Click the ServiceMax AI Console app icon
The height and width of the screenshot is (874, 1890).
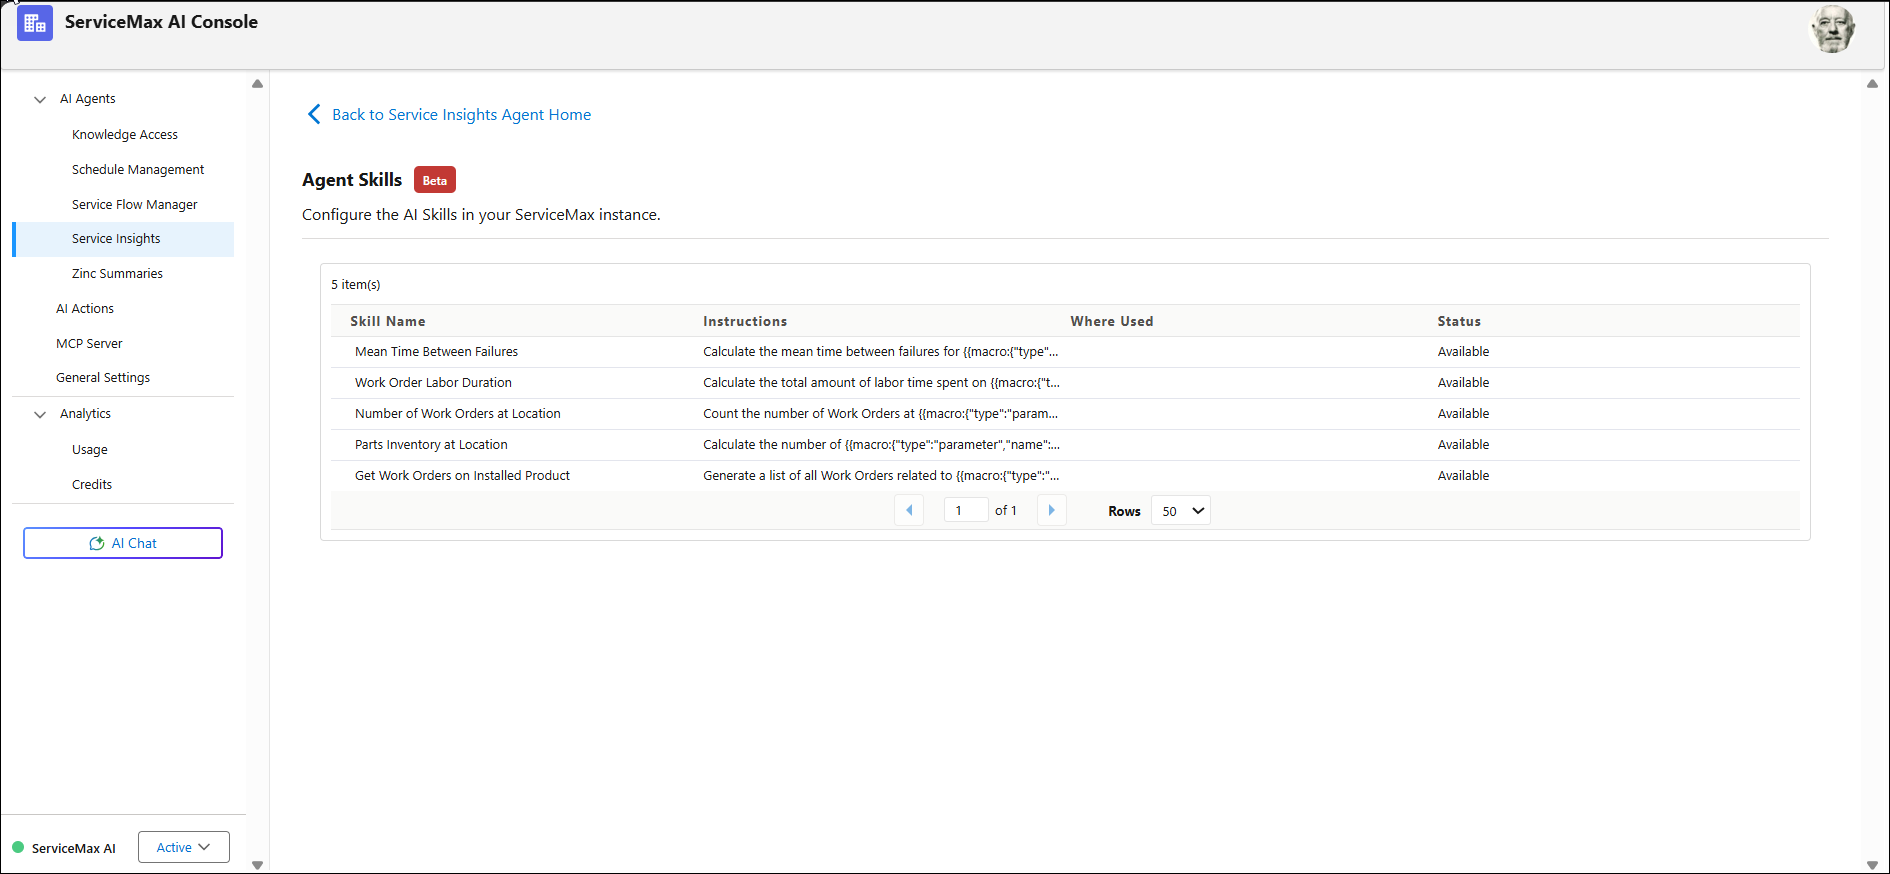click(35, 23)
